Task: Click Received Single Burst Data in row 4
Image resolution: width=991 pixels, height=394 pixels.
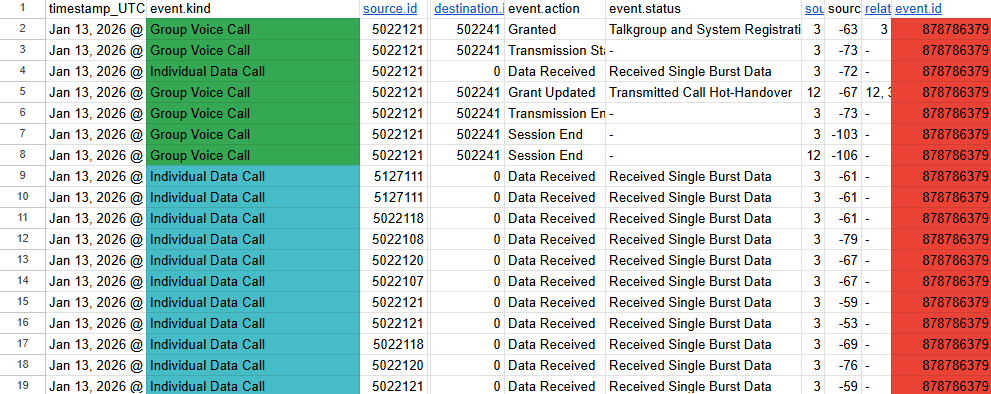Action: coord(703,71)
